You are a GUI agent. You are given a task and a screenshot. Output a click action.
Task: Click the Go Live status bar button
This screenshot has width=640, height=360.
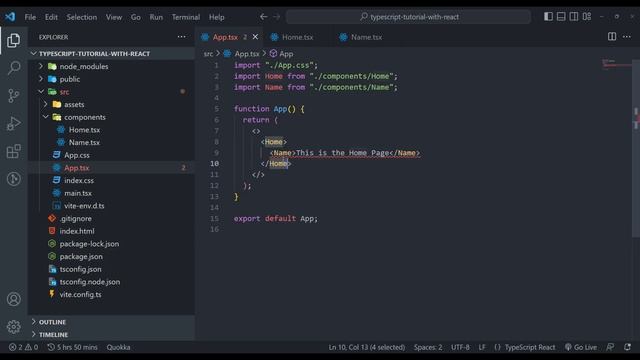[x=581, y=347]
